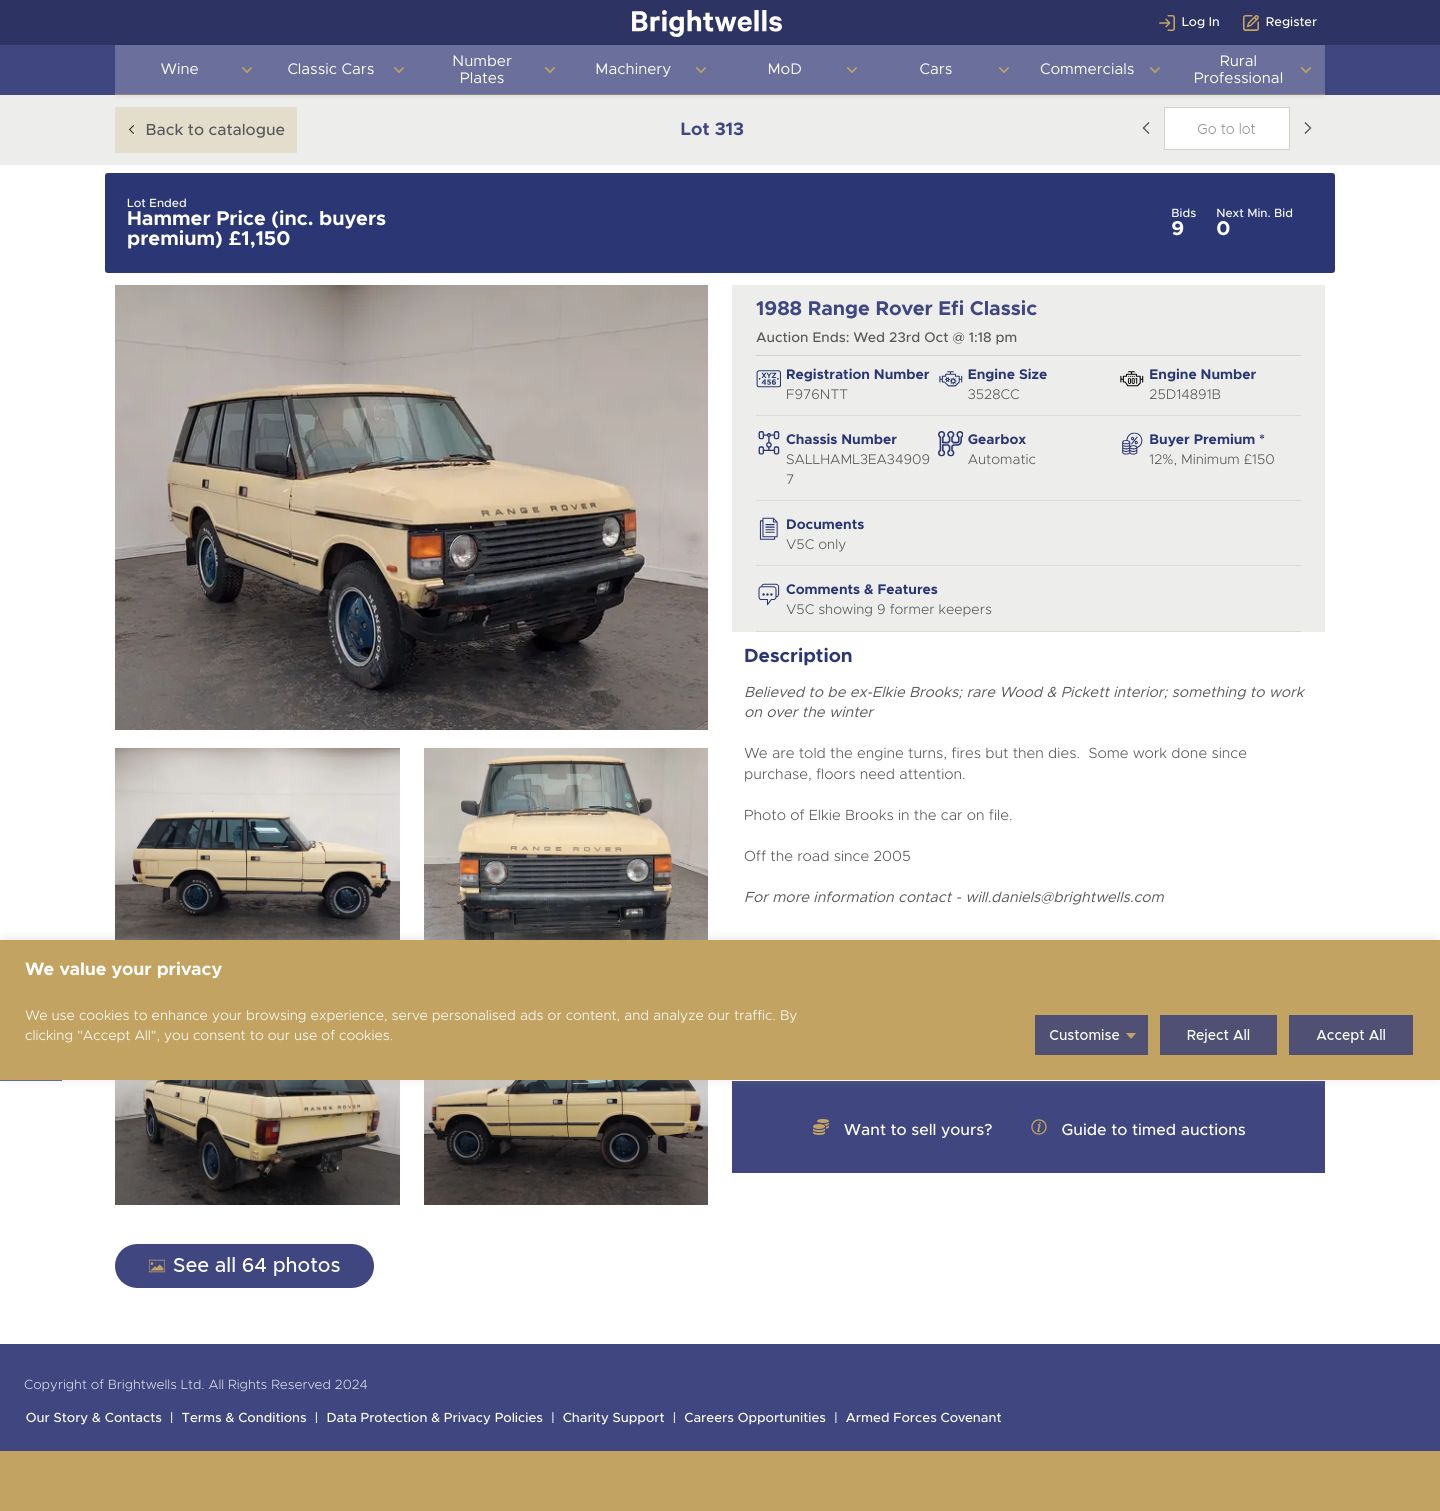Click the Comments & Features speech icon

pos(768,594)
